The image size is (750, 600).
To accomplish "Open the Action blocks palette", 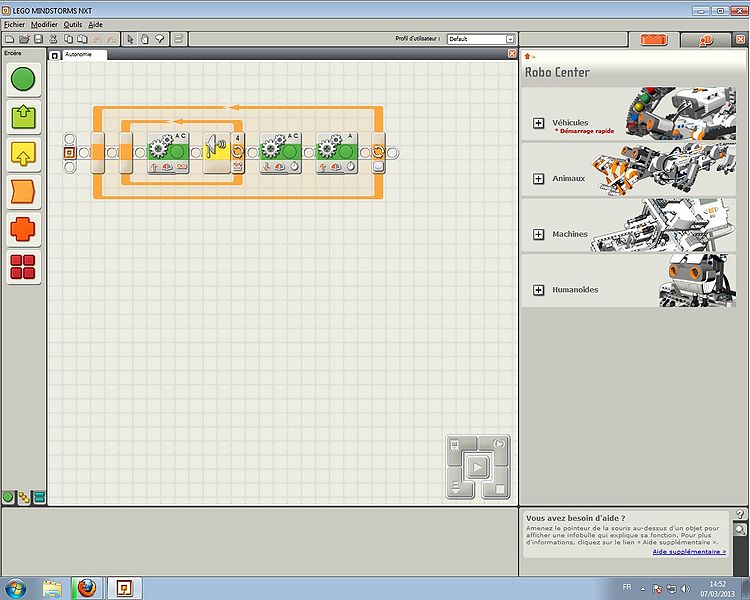I will pos(23,116).
